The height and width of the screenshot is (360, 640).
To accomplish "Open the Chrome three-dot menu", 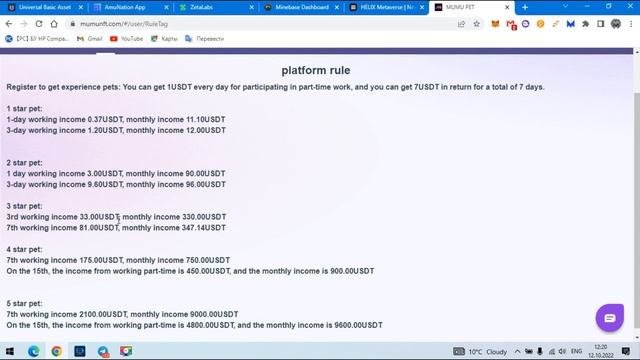I will point(631,24).
